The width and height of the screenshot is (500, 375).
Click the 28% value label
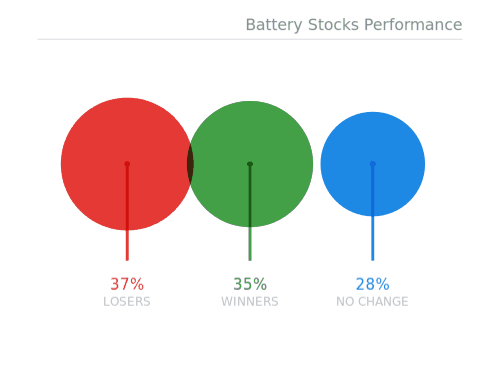point(373,284)
